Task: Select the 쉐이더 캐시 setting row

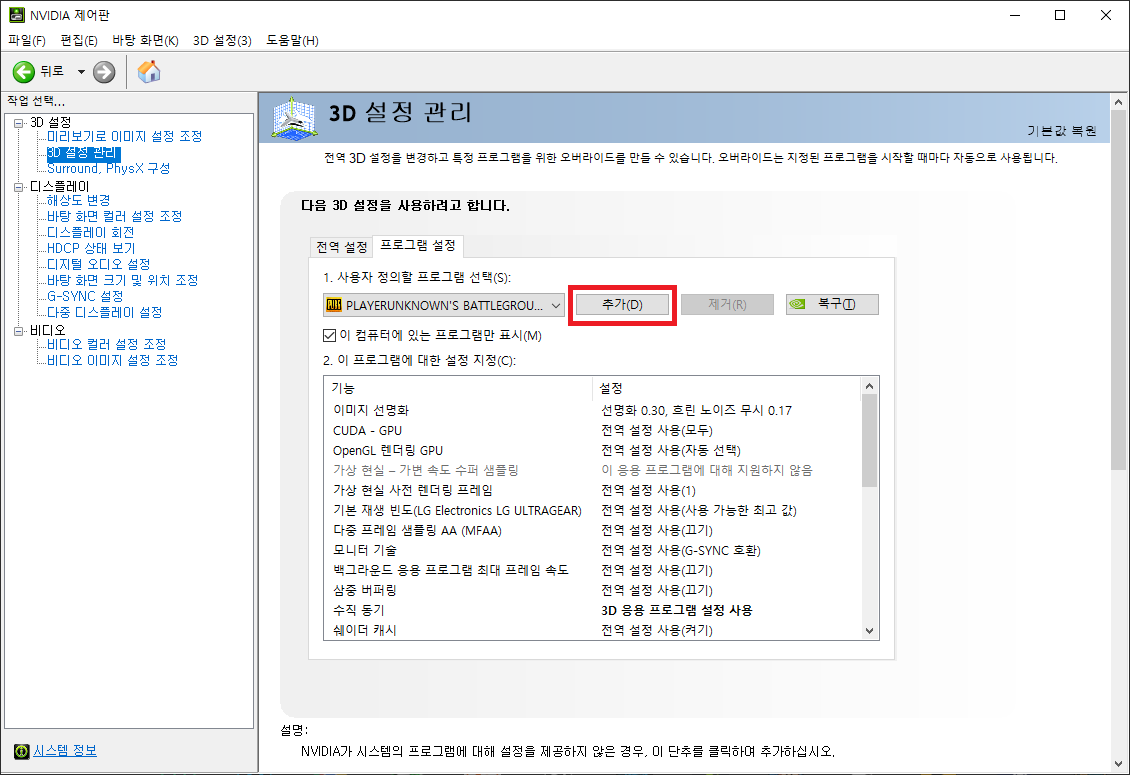Action: tap(592, 630)
